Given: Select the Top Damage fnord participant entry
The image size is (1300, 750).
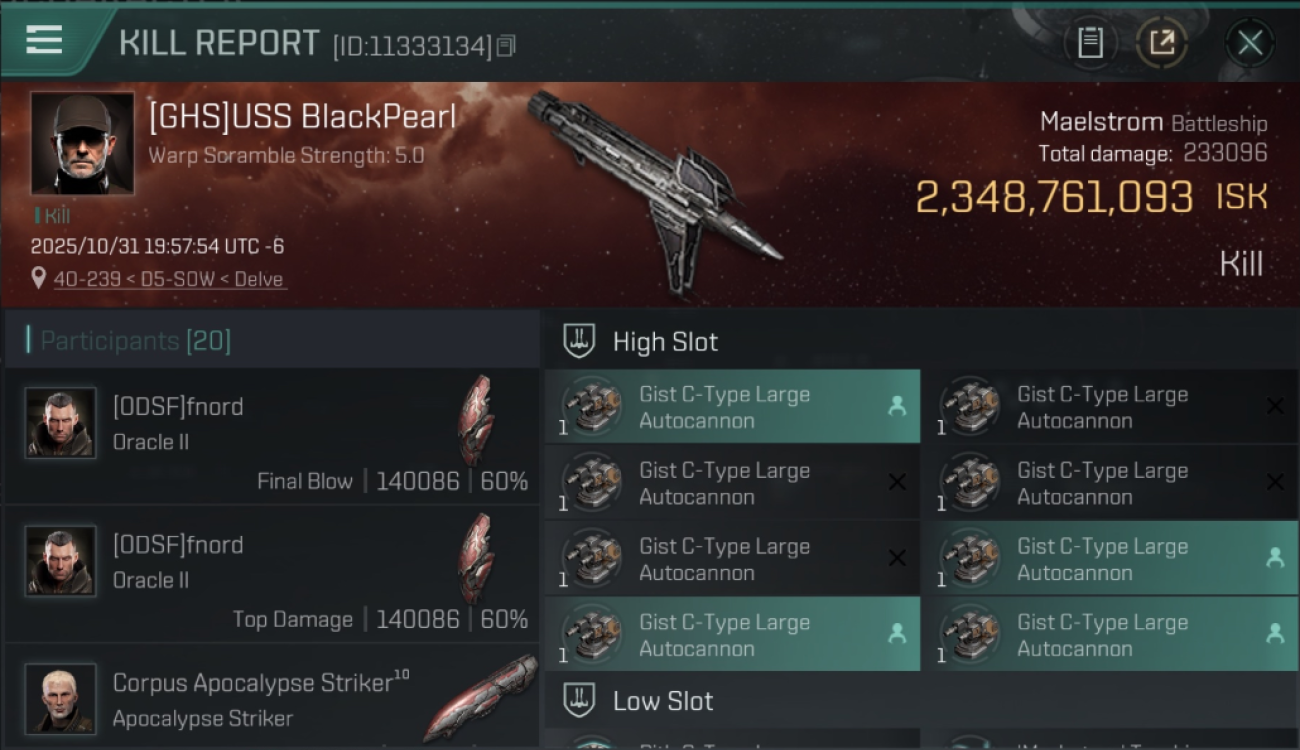Looking at the screenshot, I should pos(272,575).
